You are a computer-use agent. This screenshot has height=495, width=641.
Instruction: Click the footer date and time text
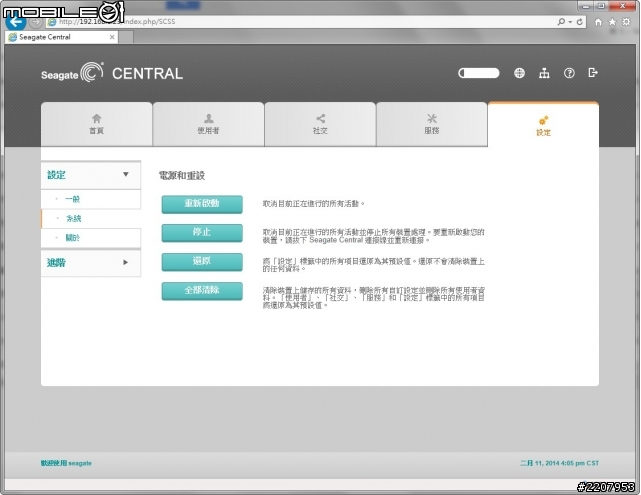pos(559,463)
